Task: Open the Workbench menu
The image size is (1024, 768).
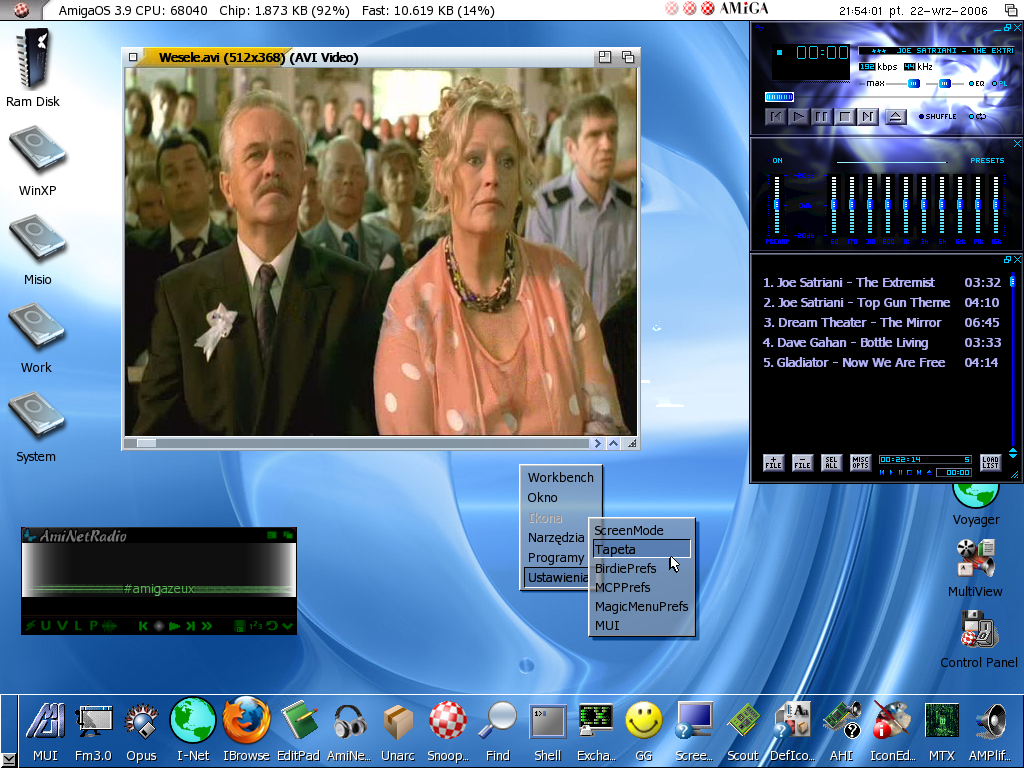Action: click(x=560, y=477)
